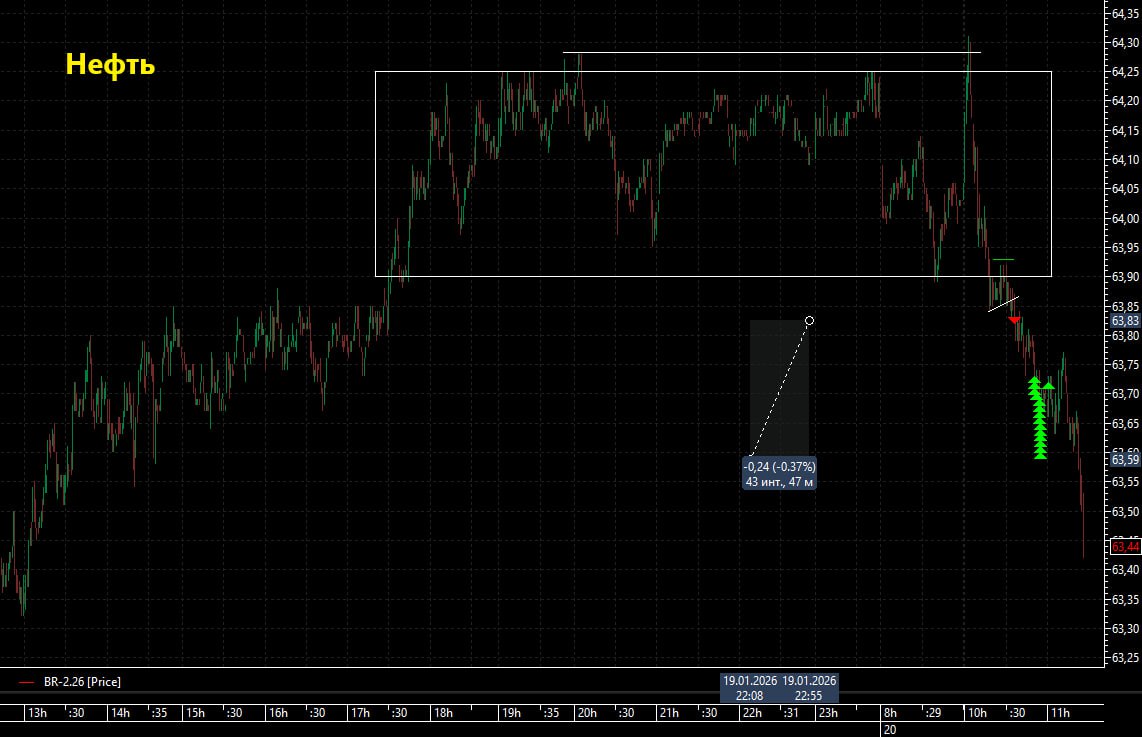Select the lone green up-arrow right of the stack

(x=1048, y=385)
